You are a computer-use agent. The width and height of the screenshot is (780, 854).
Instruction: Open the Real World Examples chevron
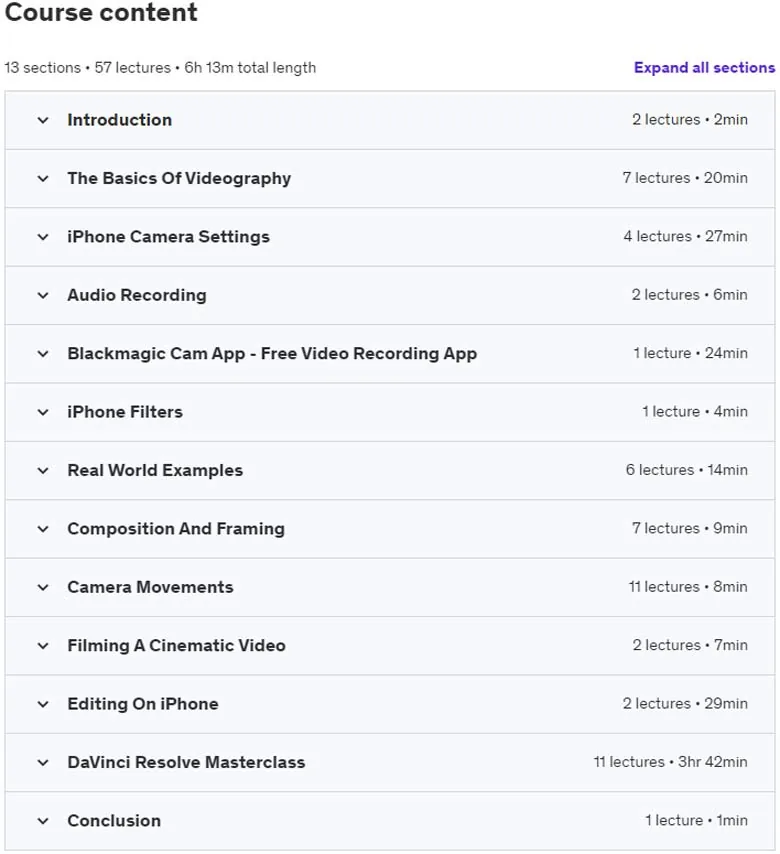click(43, 471)
